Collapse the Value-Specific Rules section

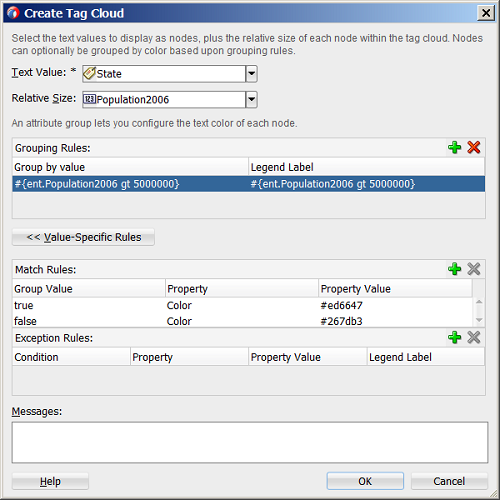click(x=83, y=237)
